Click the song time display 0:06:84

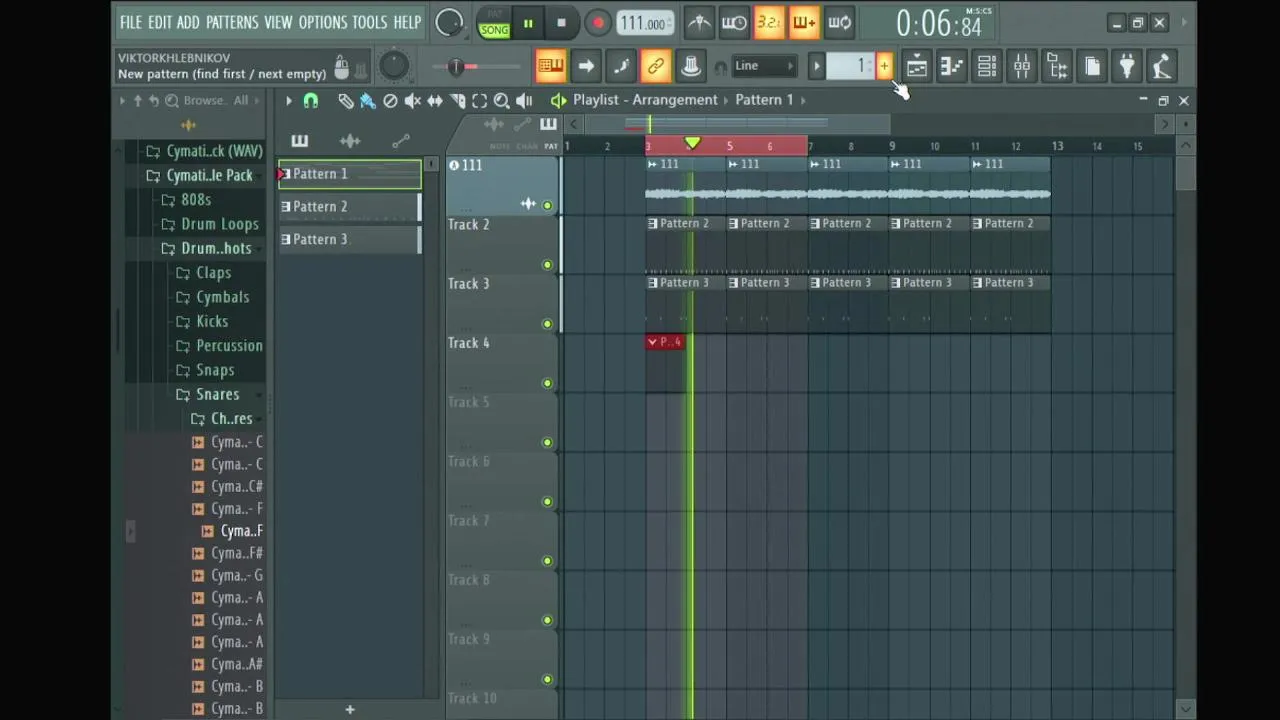click(938, 23)
